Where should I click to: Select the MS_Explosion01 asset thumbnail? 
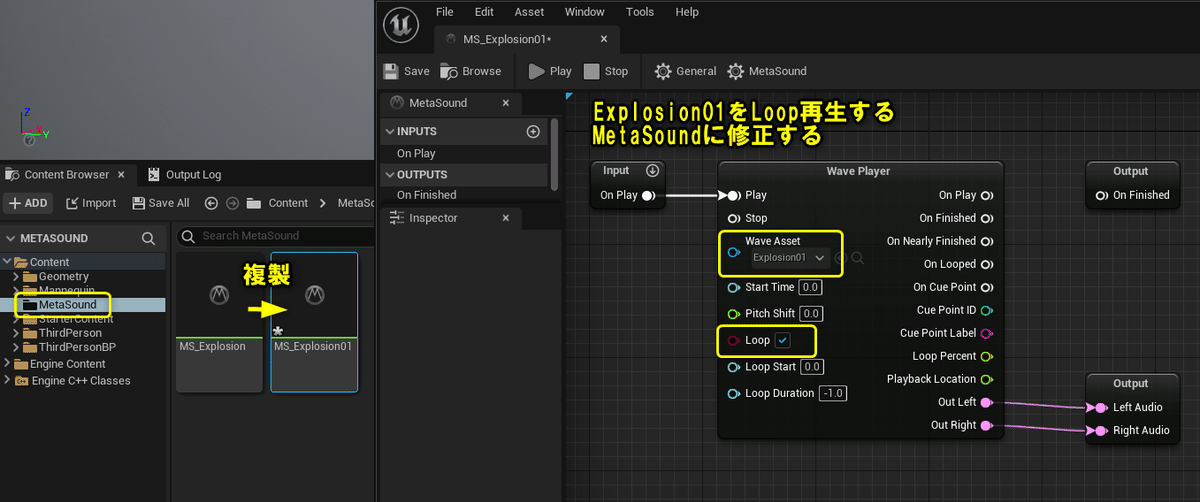[314, 322]
